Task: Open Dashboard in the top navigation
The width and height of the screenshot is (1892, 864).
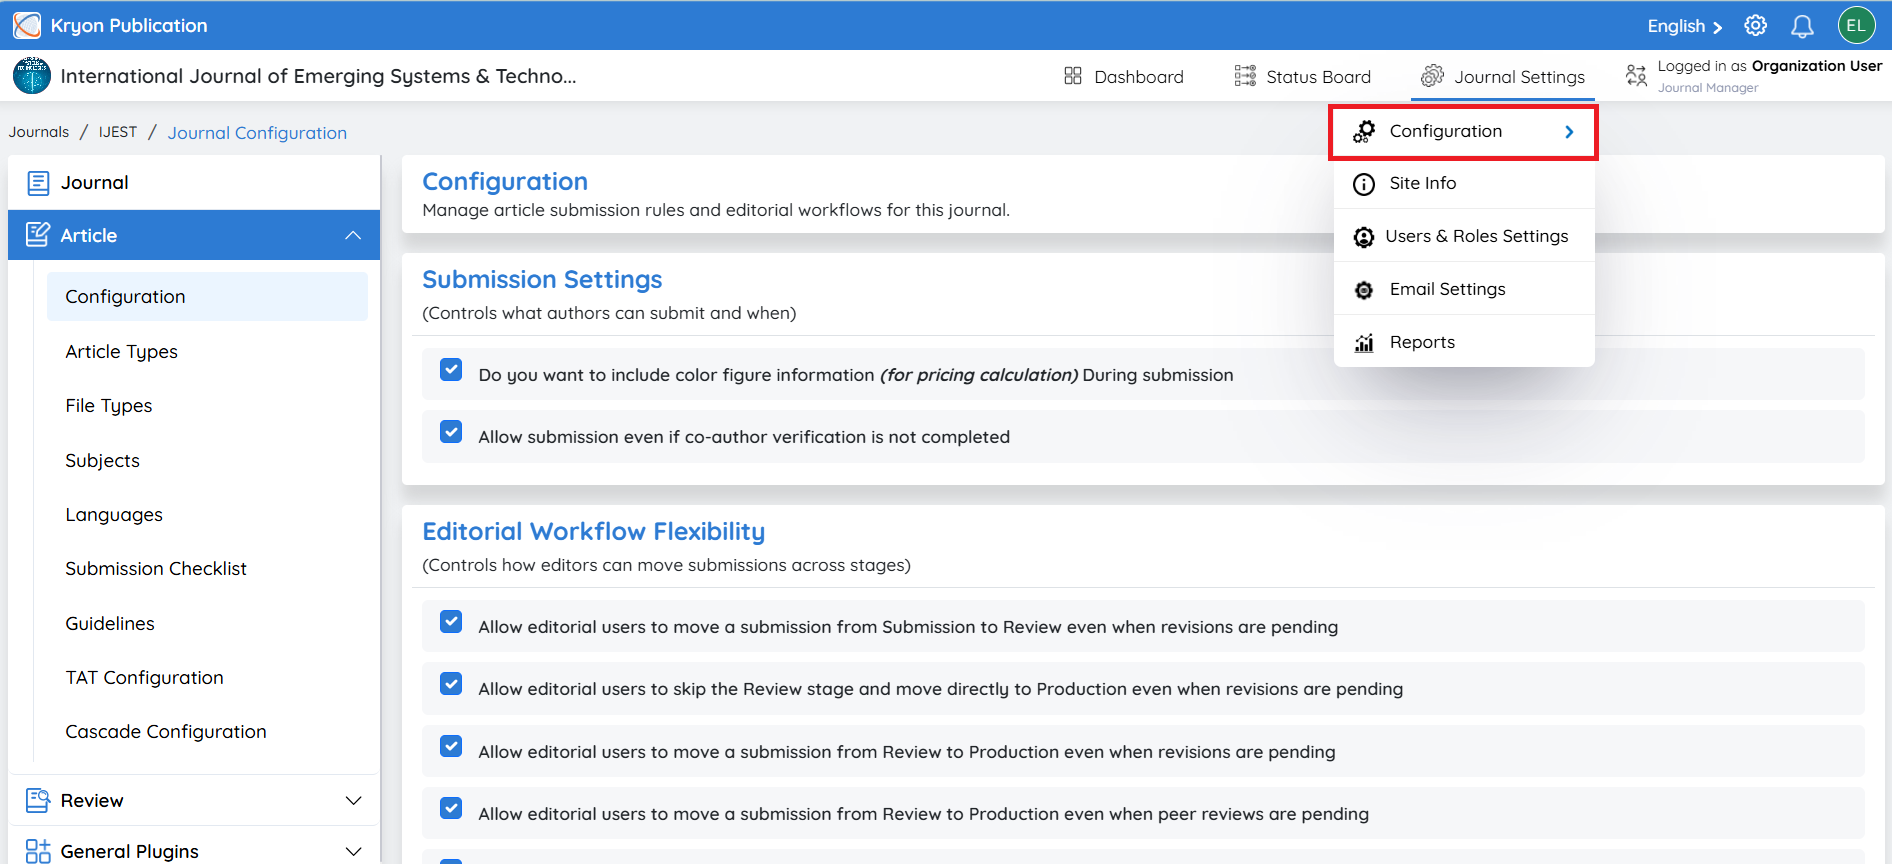Action: [1124, 76]
